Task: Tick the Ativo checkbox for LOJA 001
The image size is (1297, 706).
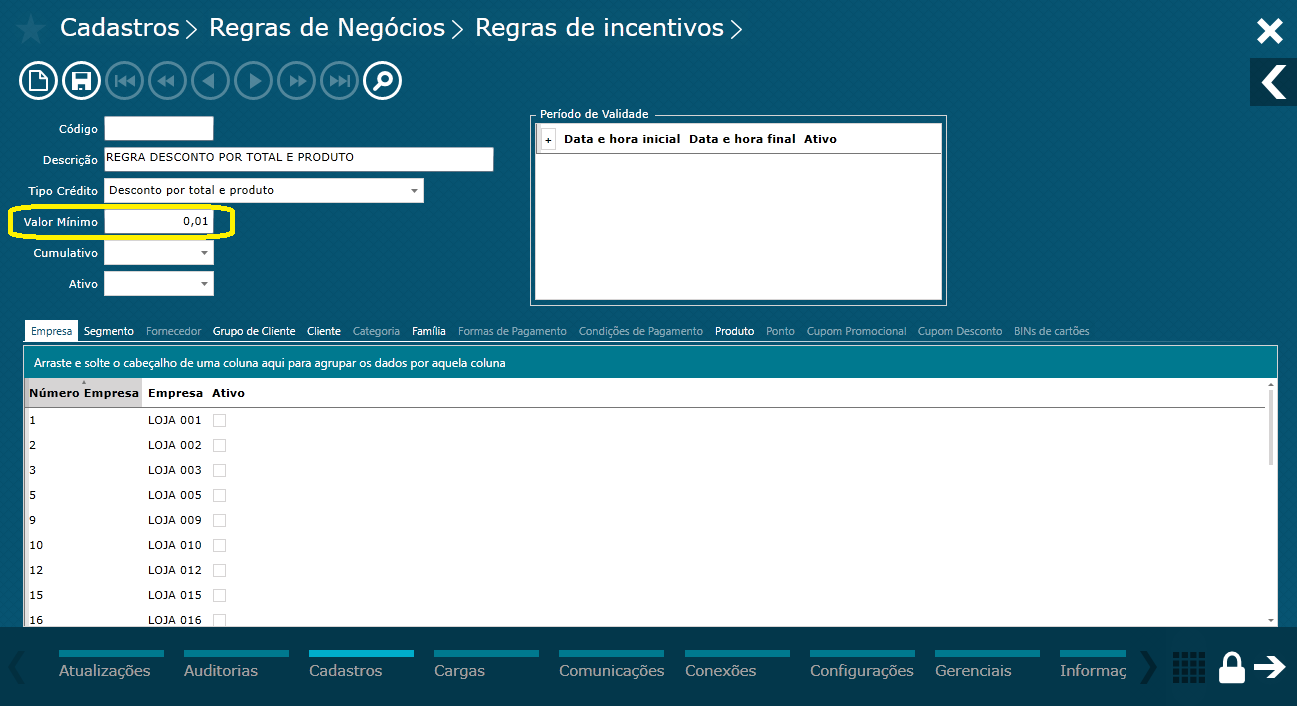Action: (219, 420)
